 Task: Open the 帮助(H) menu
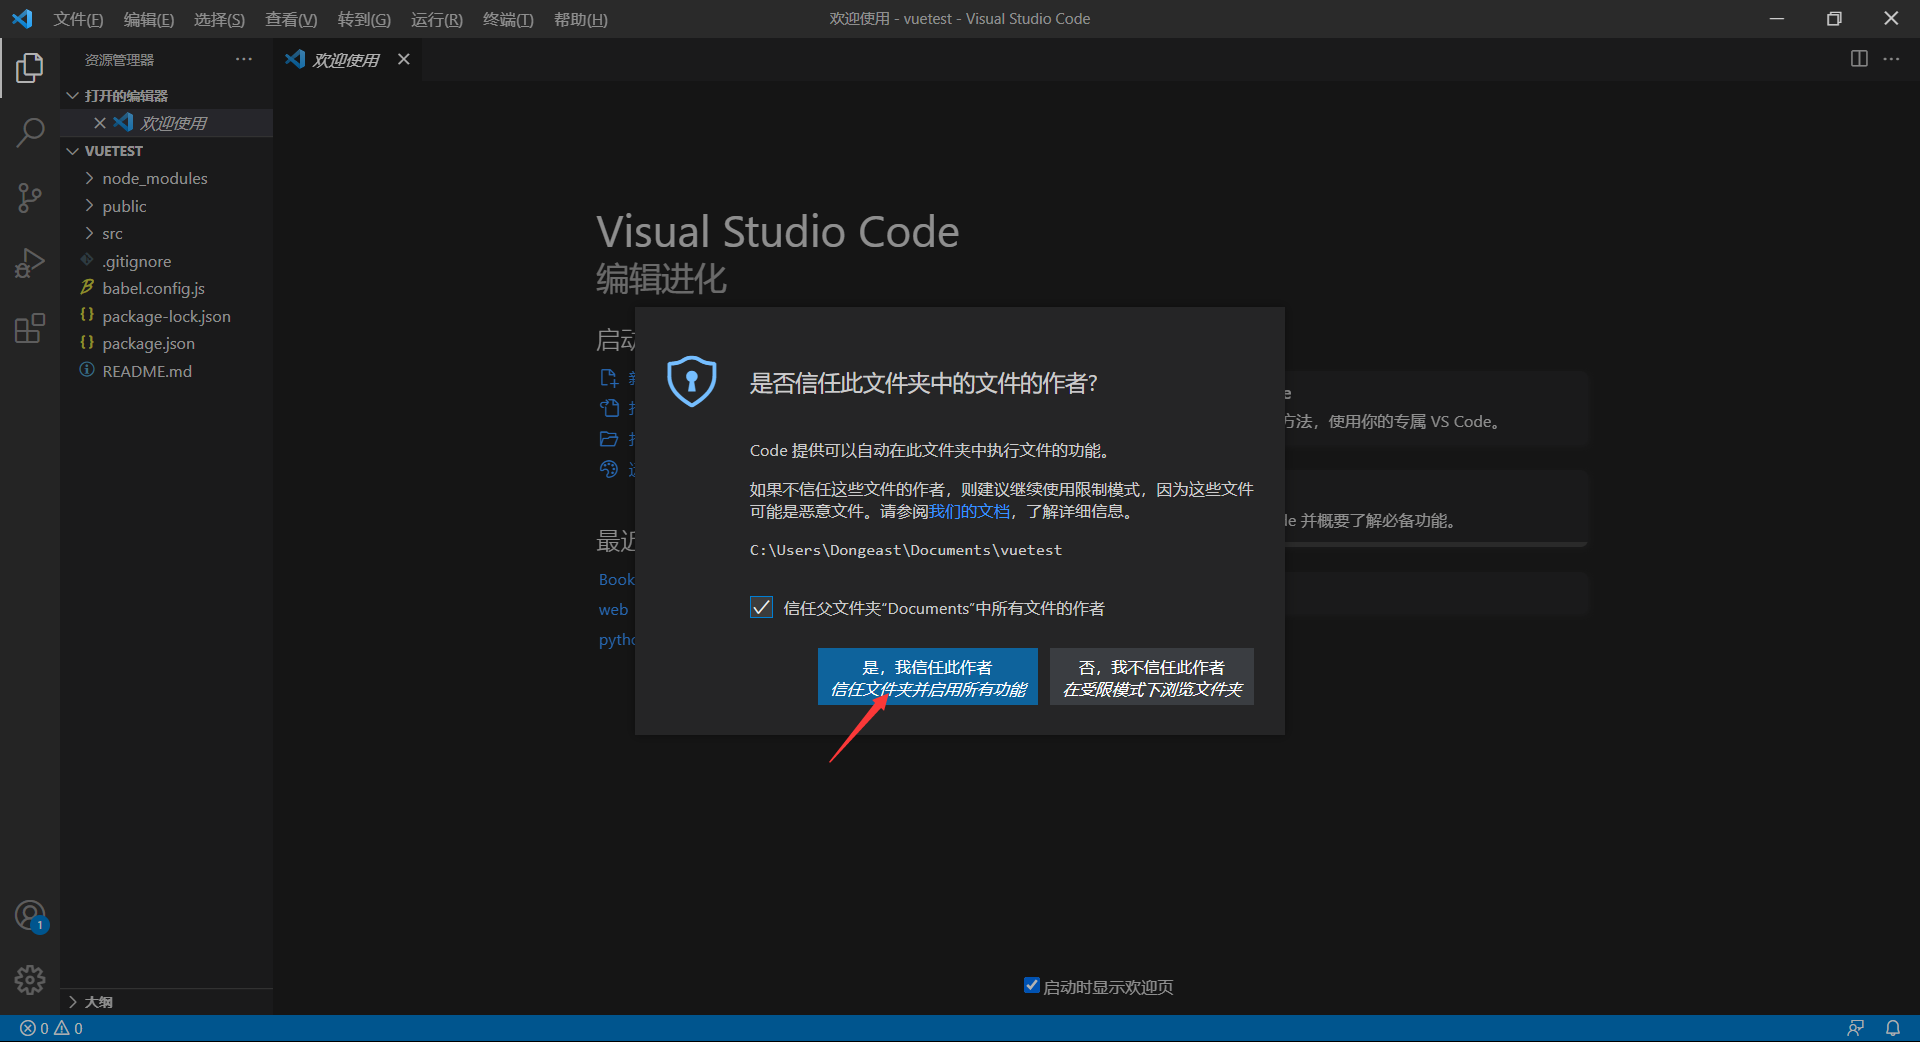pos(581,19)
